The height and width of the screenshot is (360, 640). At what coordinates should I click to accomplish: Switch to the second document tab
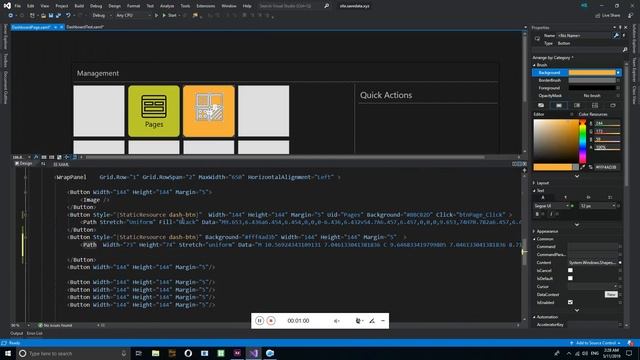click(x=85, y=27)
